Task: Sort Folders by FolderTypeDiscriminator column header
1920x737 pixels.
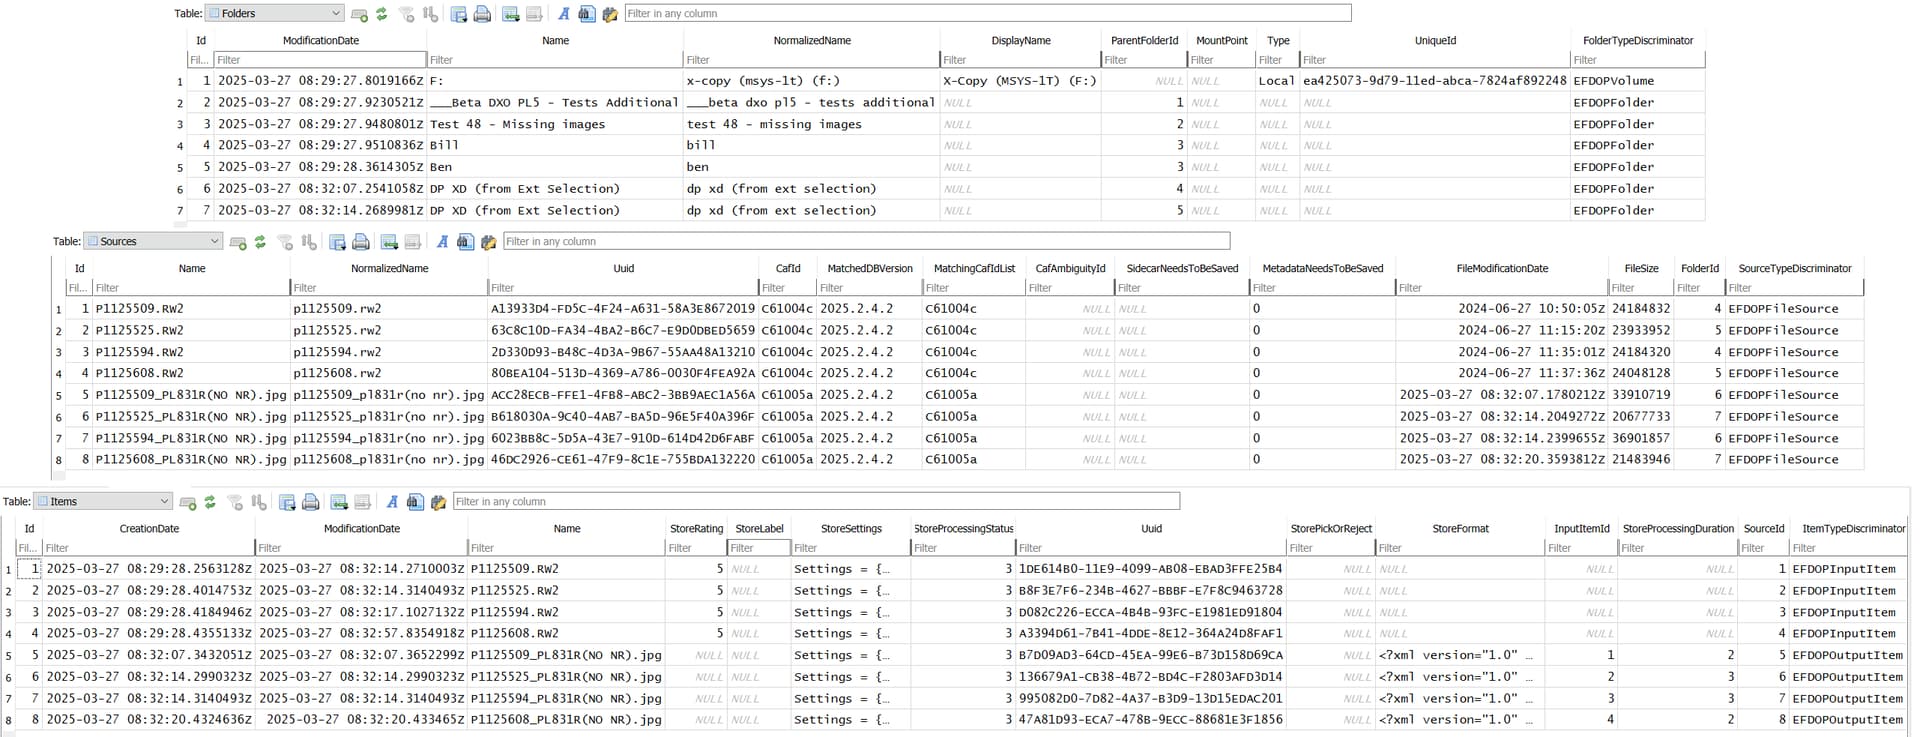Action: (1637, 41)
